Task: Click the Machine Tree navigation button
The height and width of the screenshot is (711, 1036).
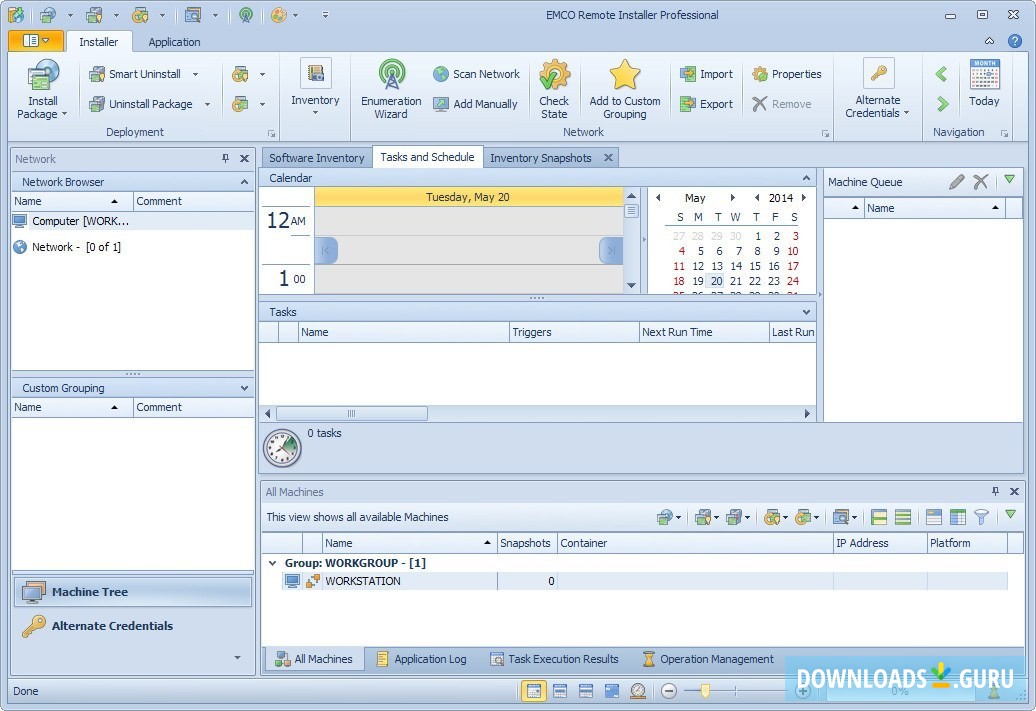Action: [133, 592]
